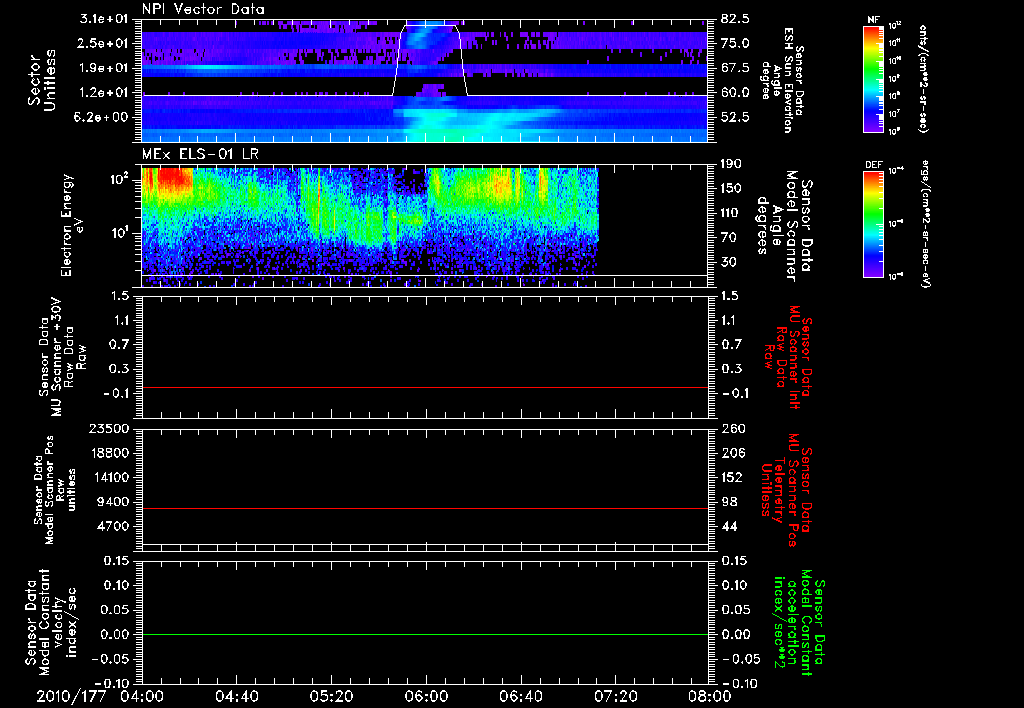The image size is (1024, 708).
Task: Click the 260 telemetry axis tick
Action: (732, 428)
